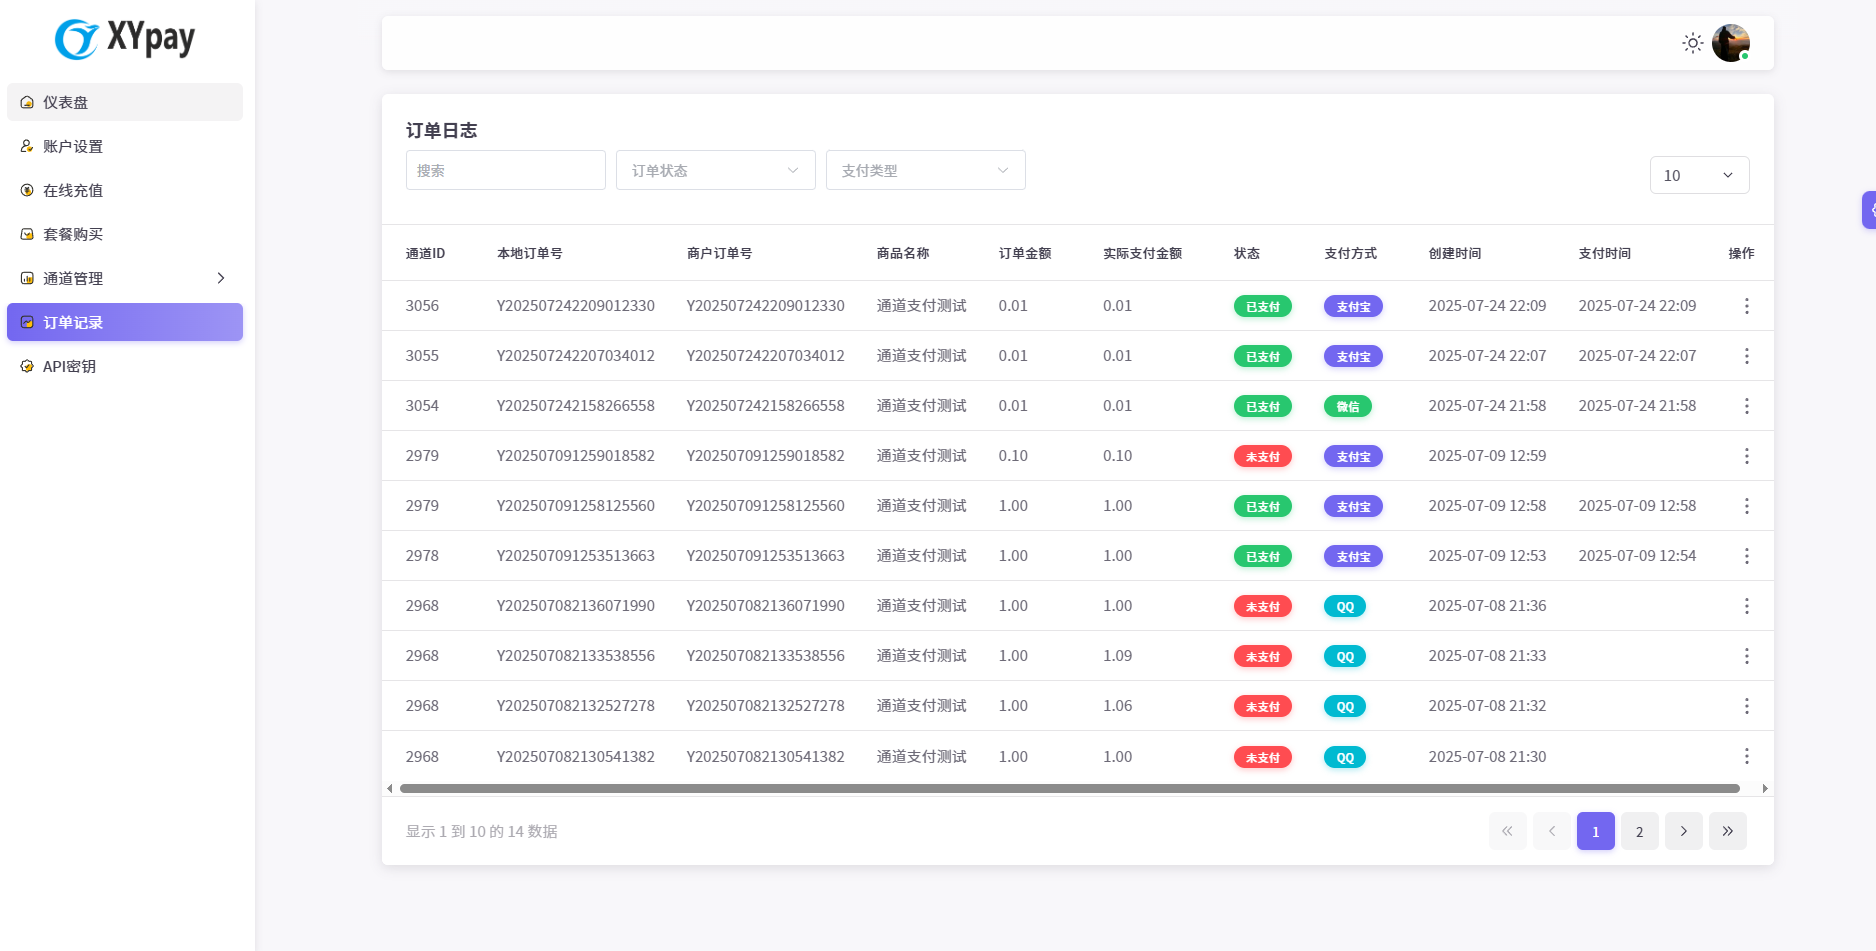Open row actions for the 2978 order

point(1746,556)
